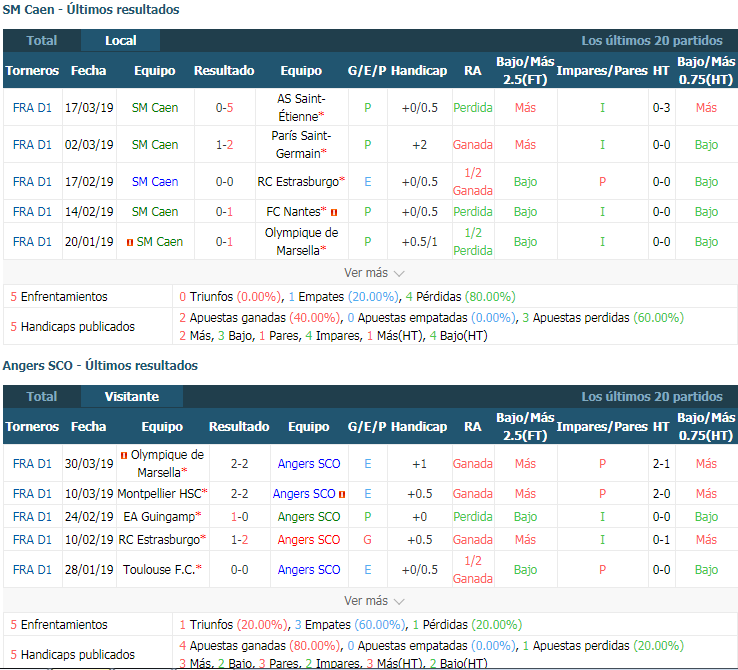Click G result letter in 10/02/19 row
Image resolution: width=738 pixels, height=670 pixels.
(368, 540)
